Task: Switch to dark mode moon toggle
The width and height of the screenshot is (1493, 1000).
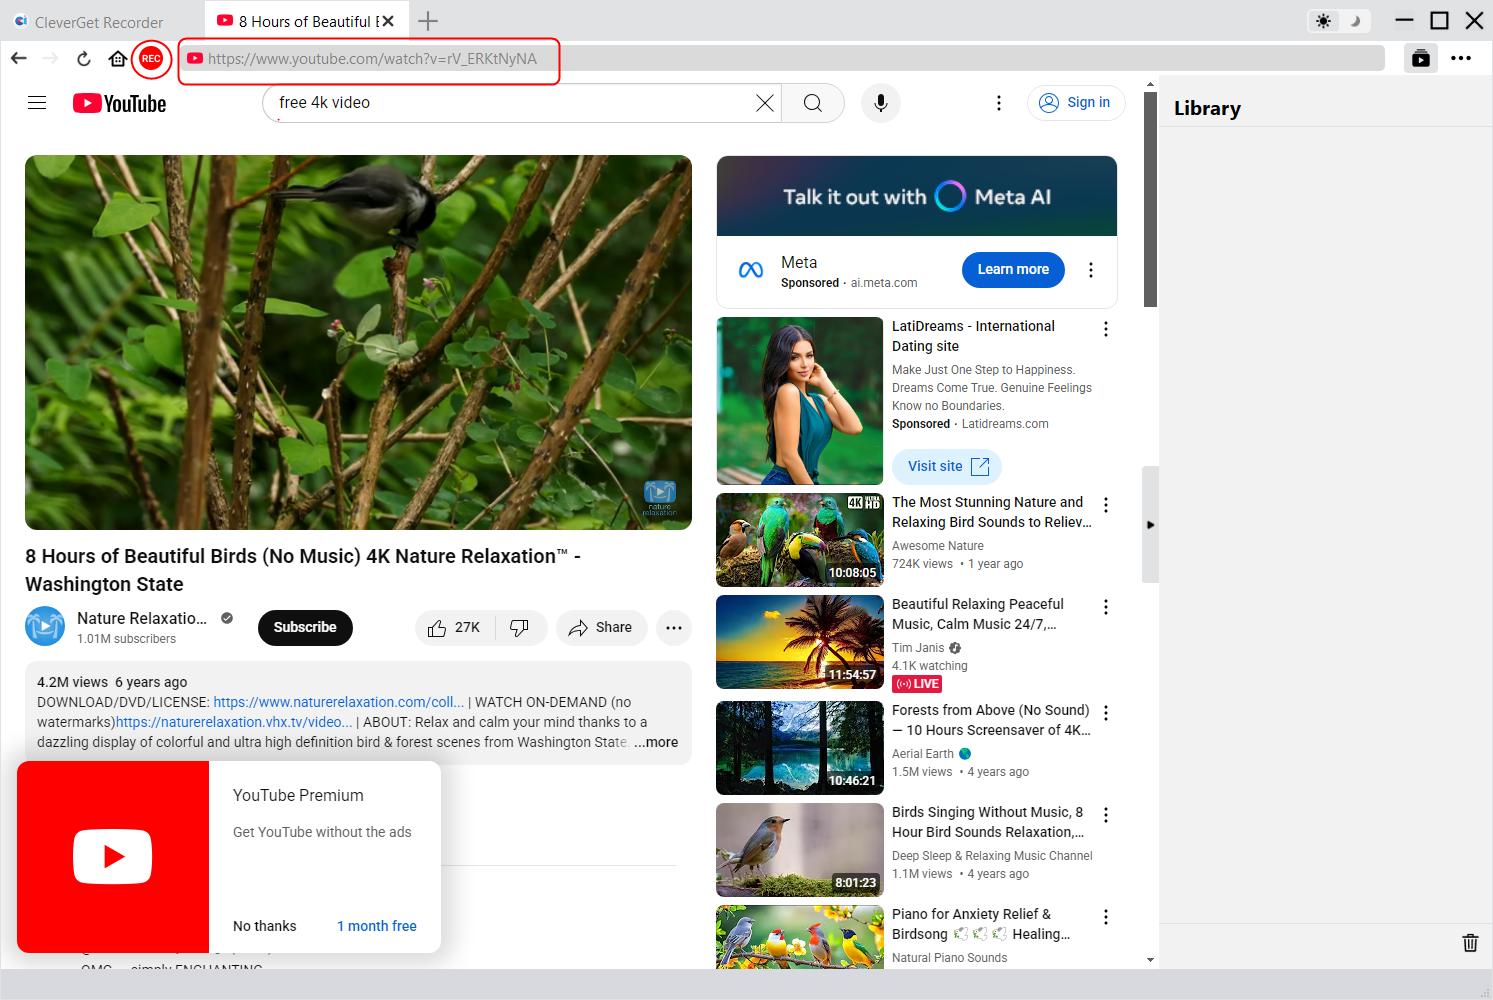Action: pos(1356,21)
